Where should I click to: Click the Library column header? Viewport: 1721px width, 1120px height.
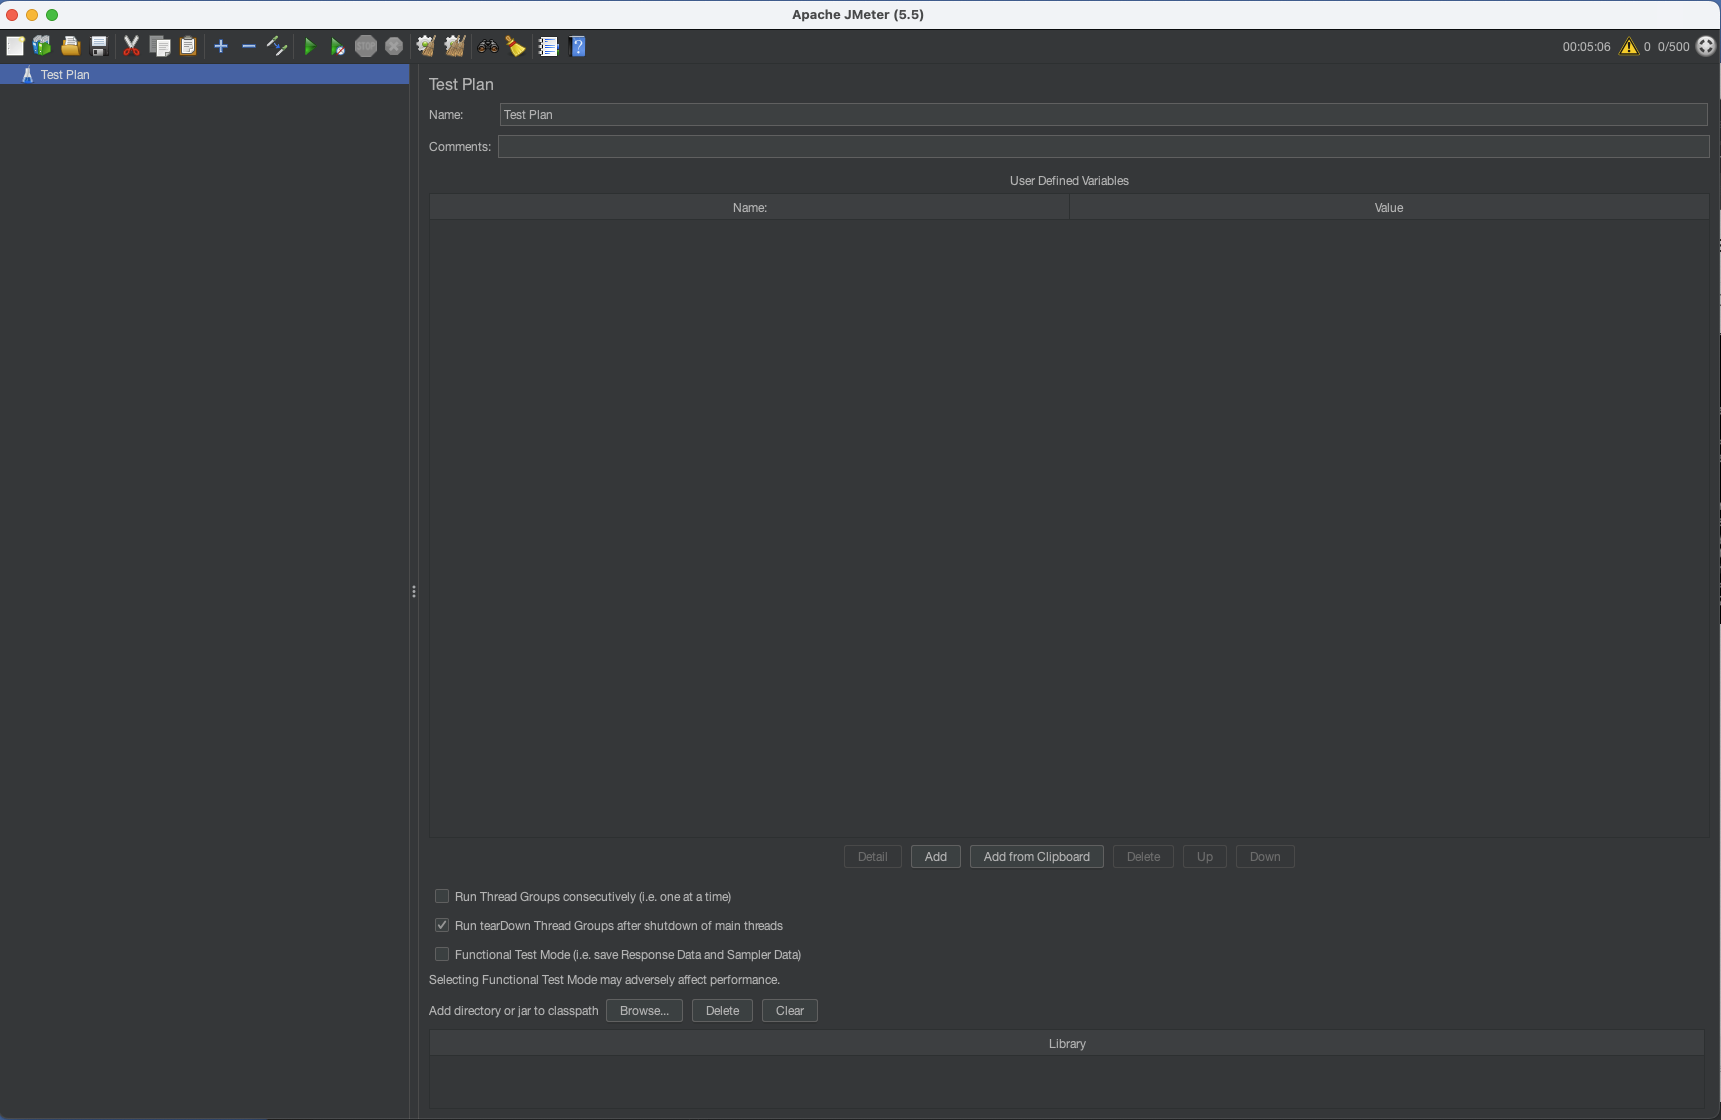(x=1067, y=1044)
